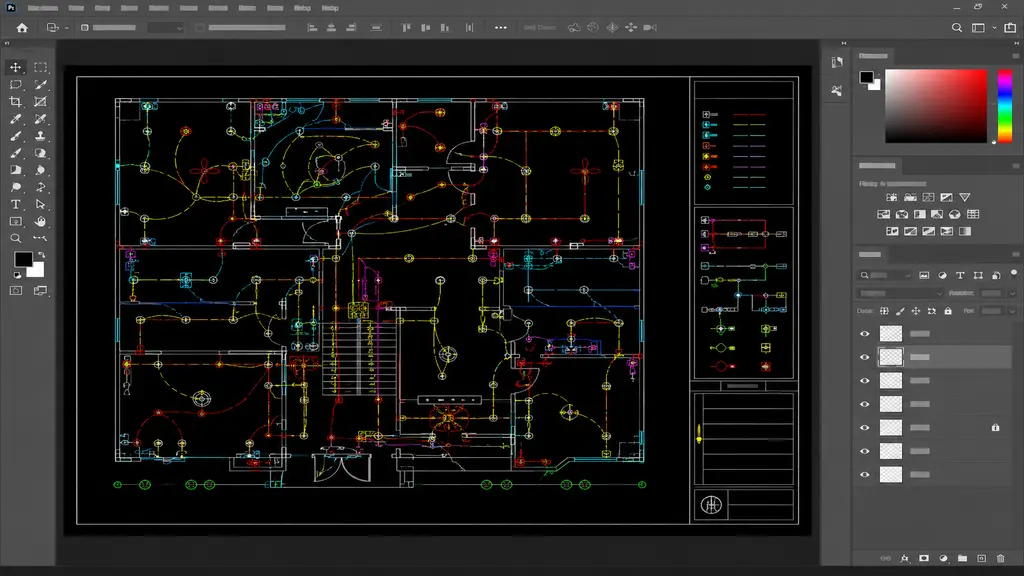Open the layer filter type dropdown

(885, 276)
